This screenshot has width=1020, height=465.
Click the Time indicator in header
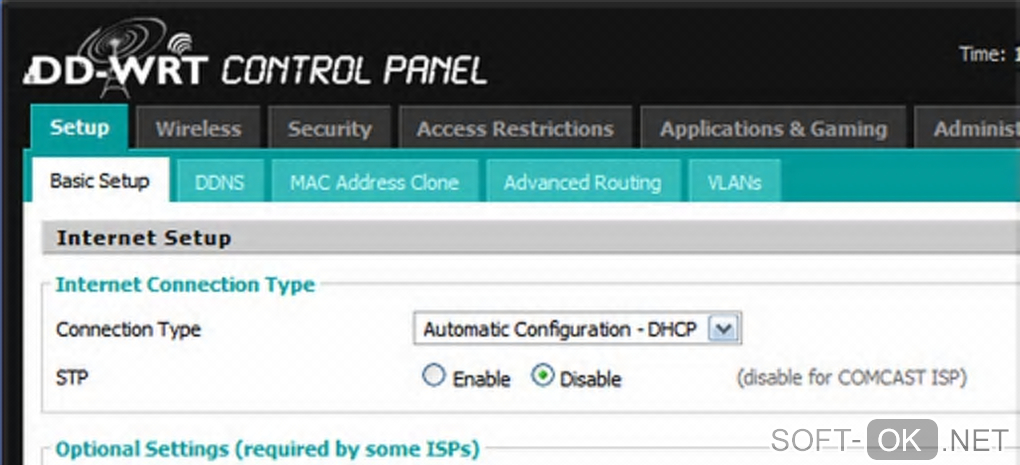989,54
